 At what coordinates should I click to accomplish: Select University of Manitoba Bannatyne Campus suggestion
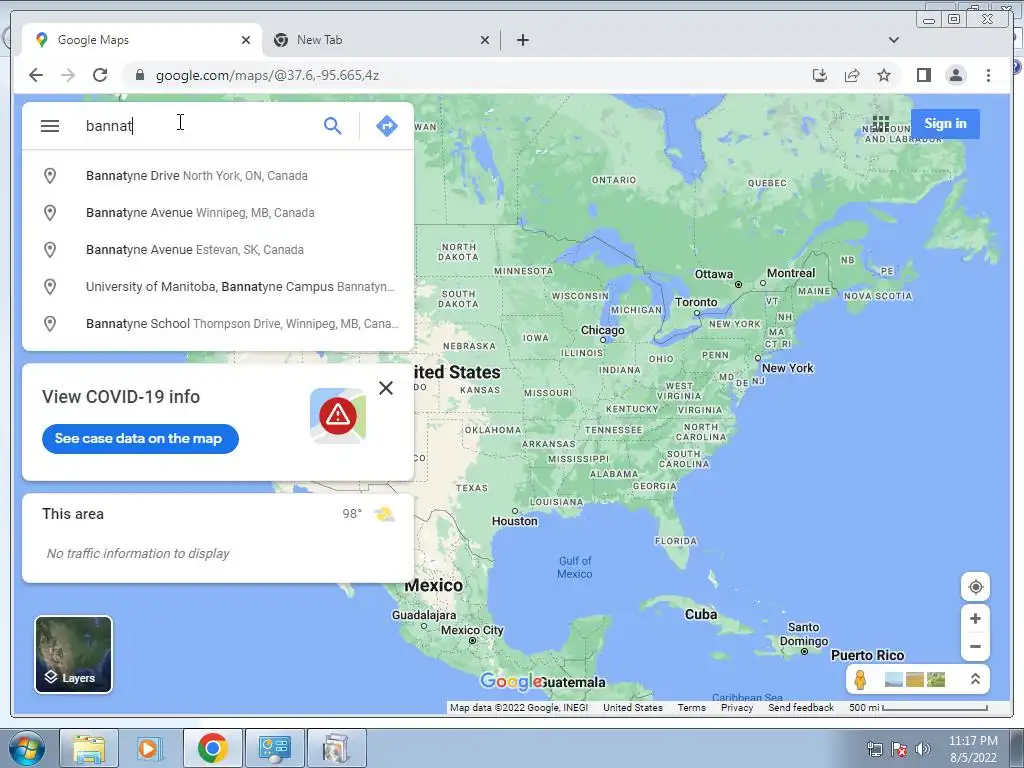(x=218, y=287)
